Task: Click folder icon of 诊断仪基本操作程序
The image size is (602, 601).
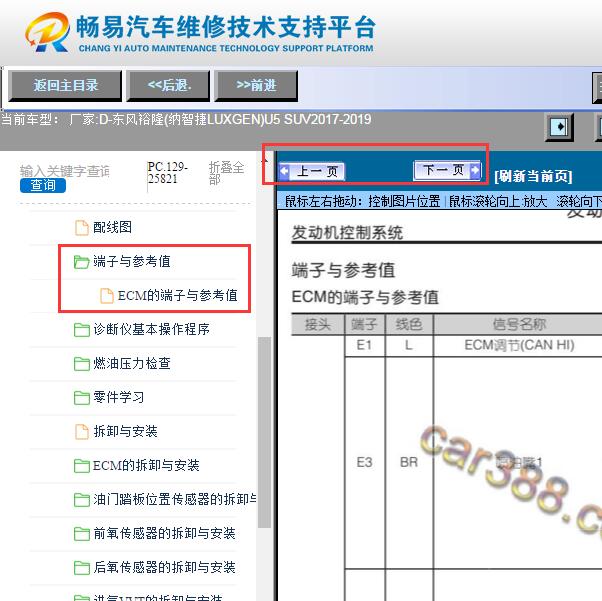Action: (81, 330)
